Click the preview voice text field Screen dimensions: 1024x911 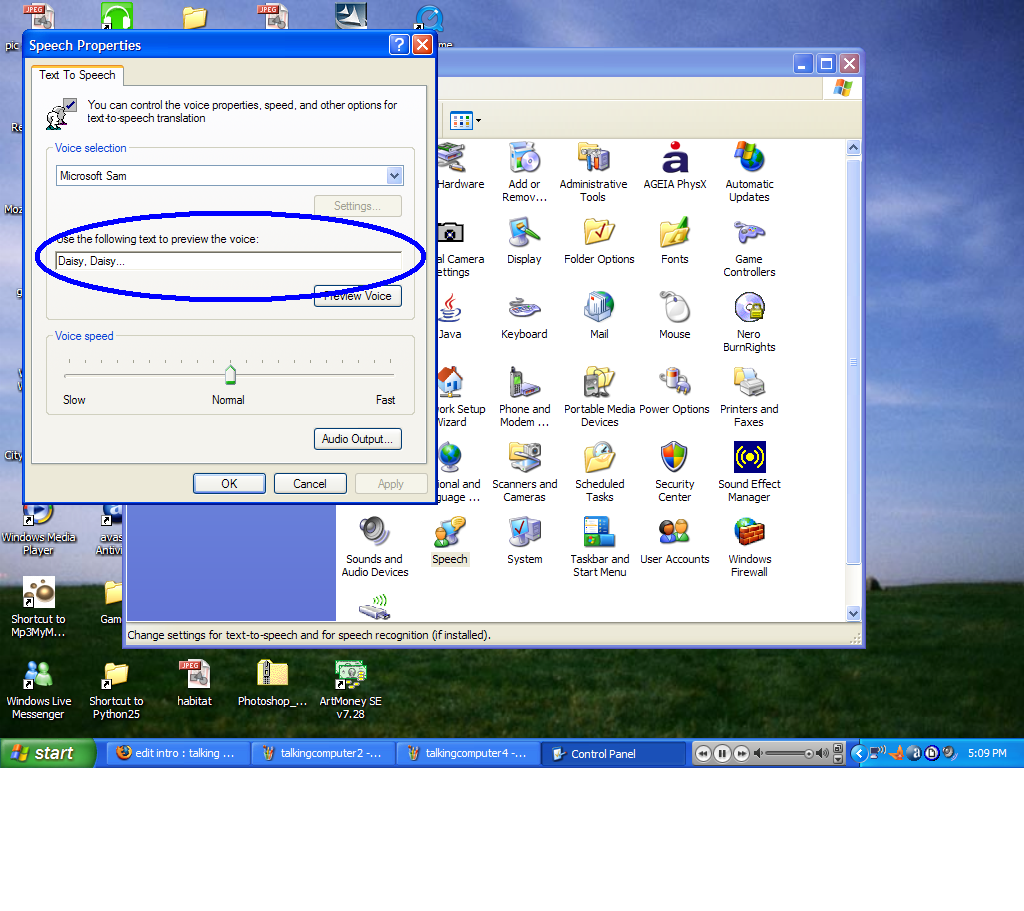[x=228, y=261]
